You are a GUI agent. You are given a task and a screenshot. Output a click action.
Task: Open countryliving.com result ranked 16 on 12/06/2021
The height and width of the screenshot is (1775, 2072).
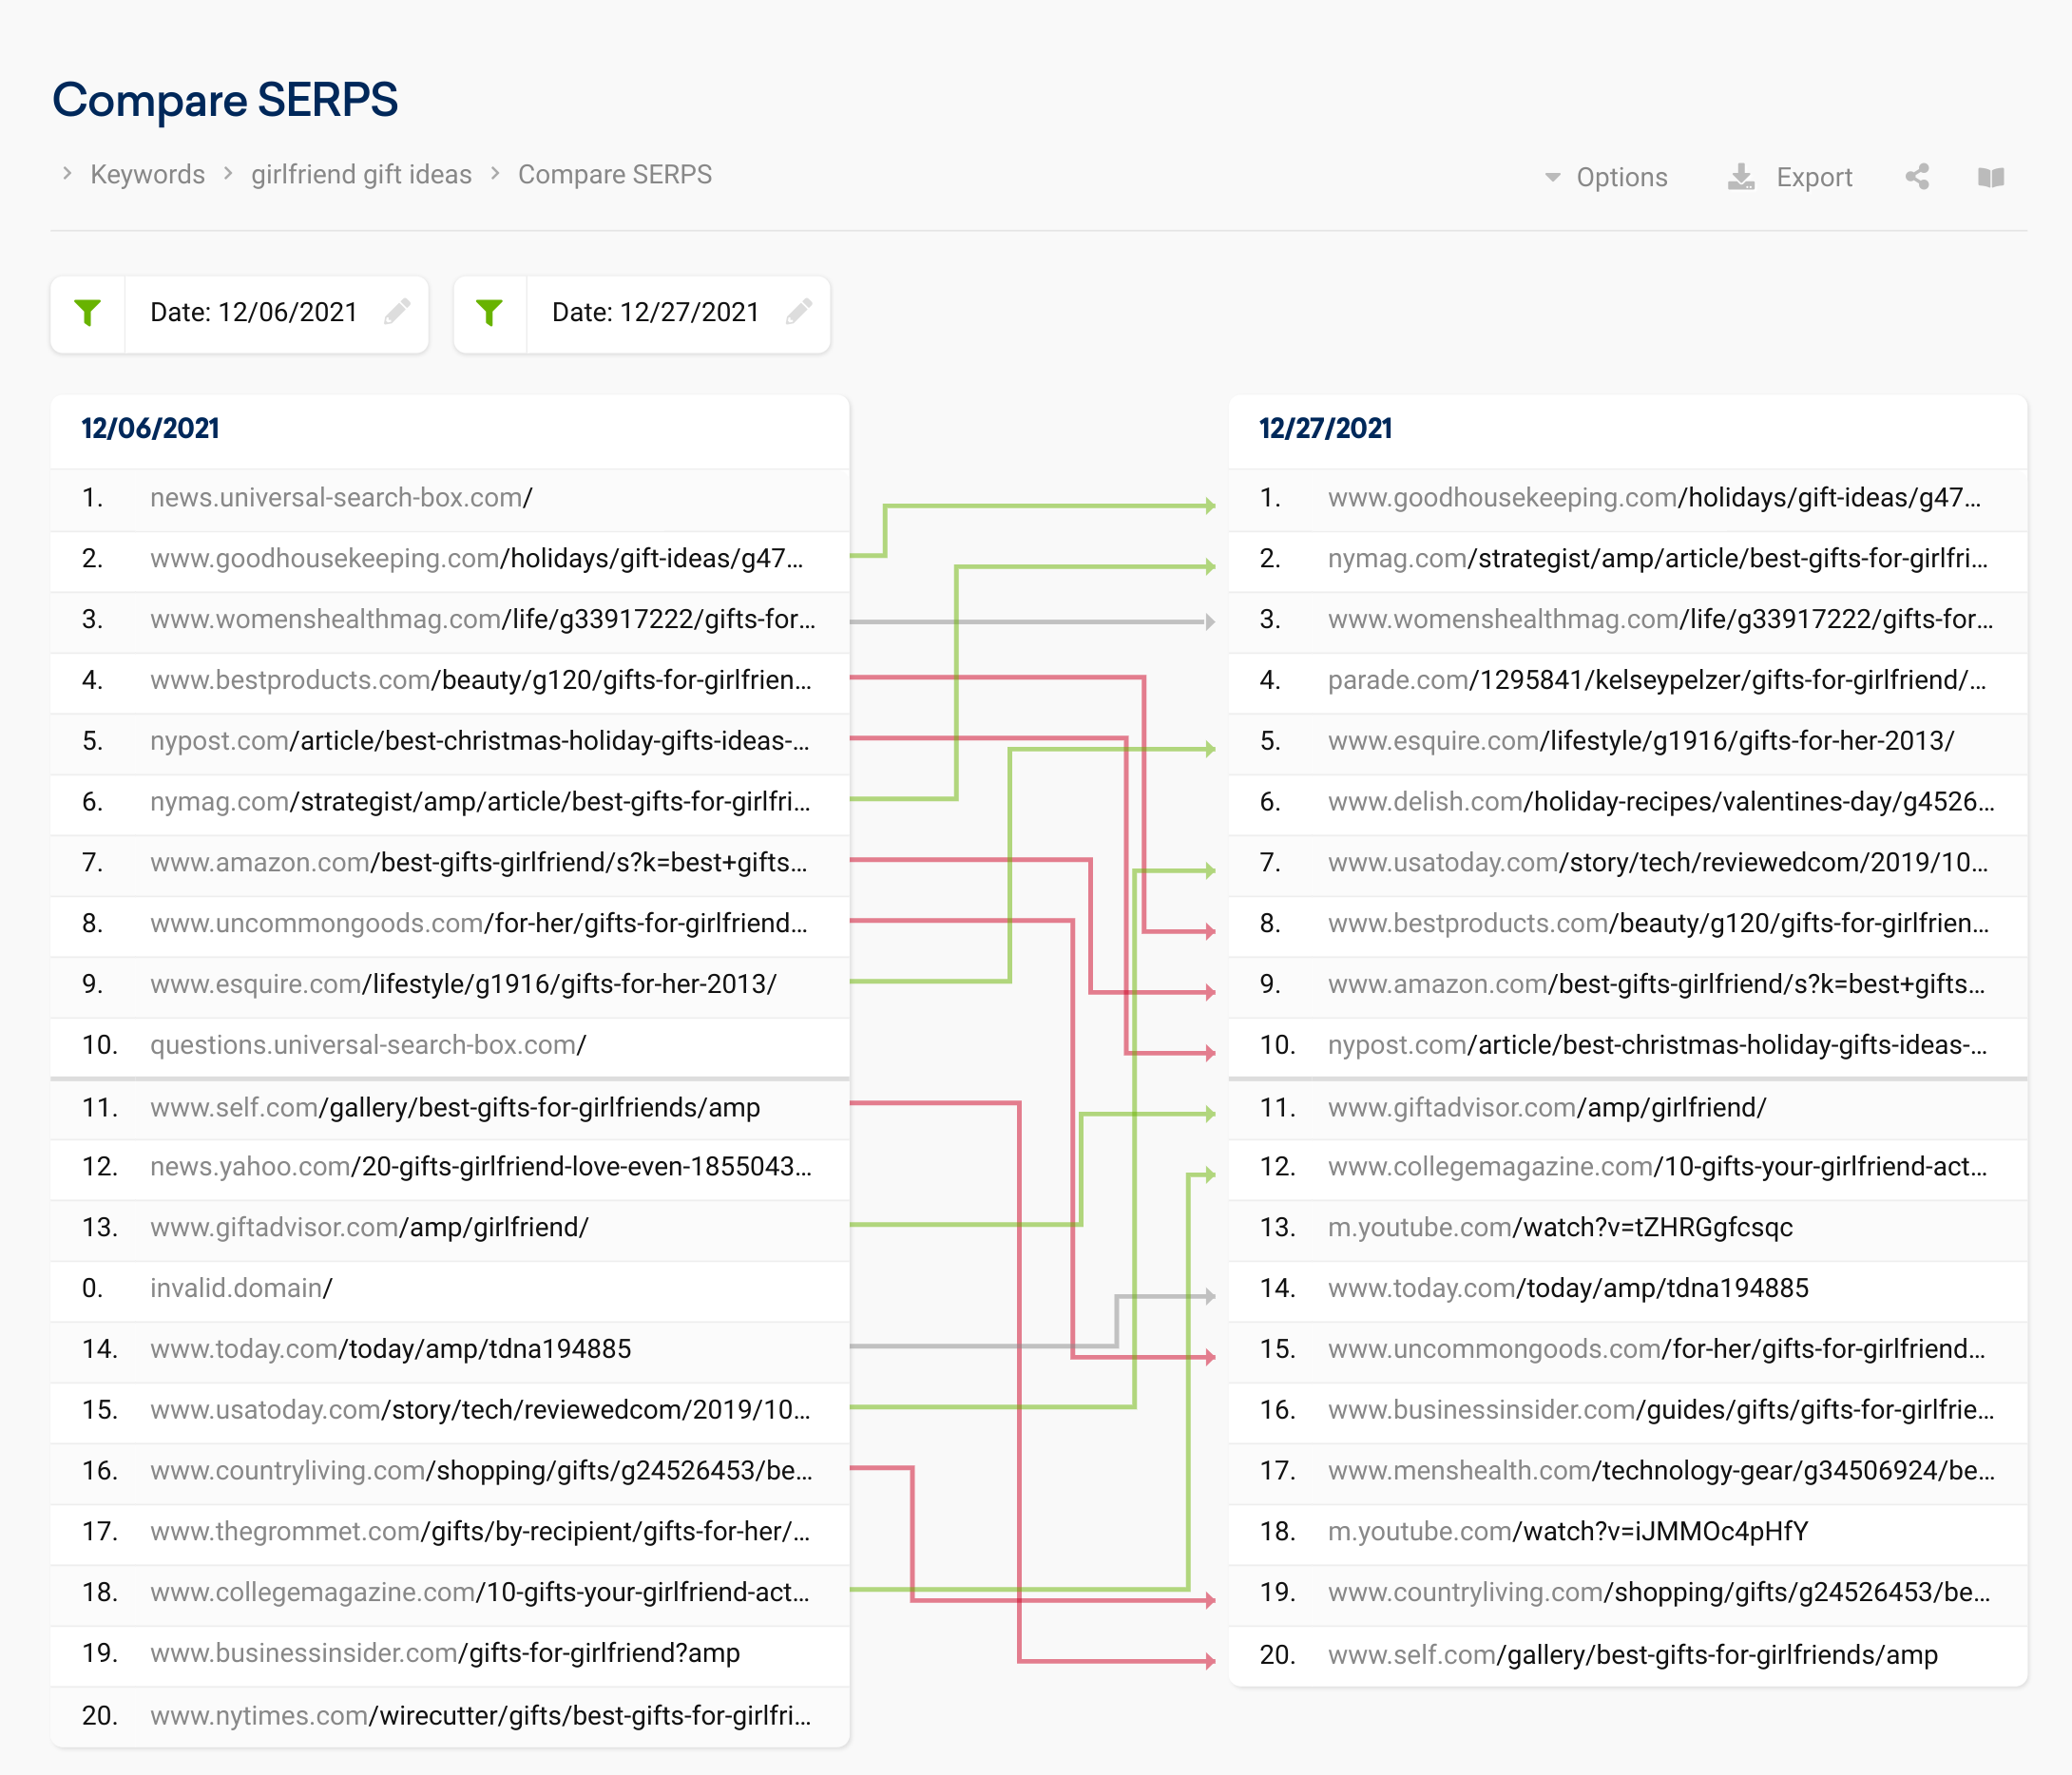[x=481, y=1471]
